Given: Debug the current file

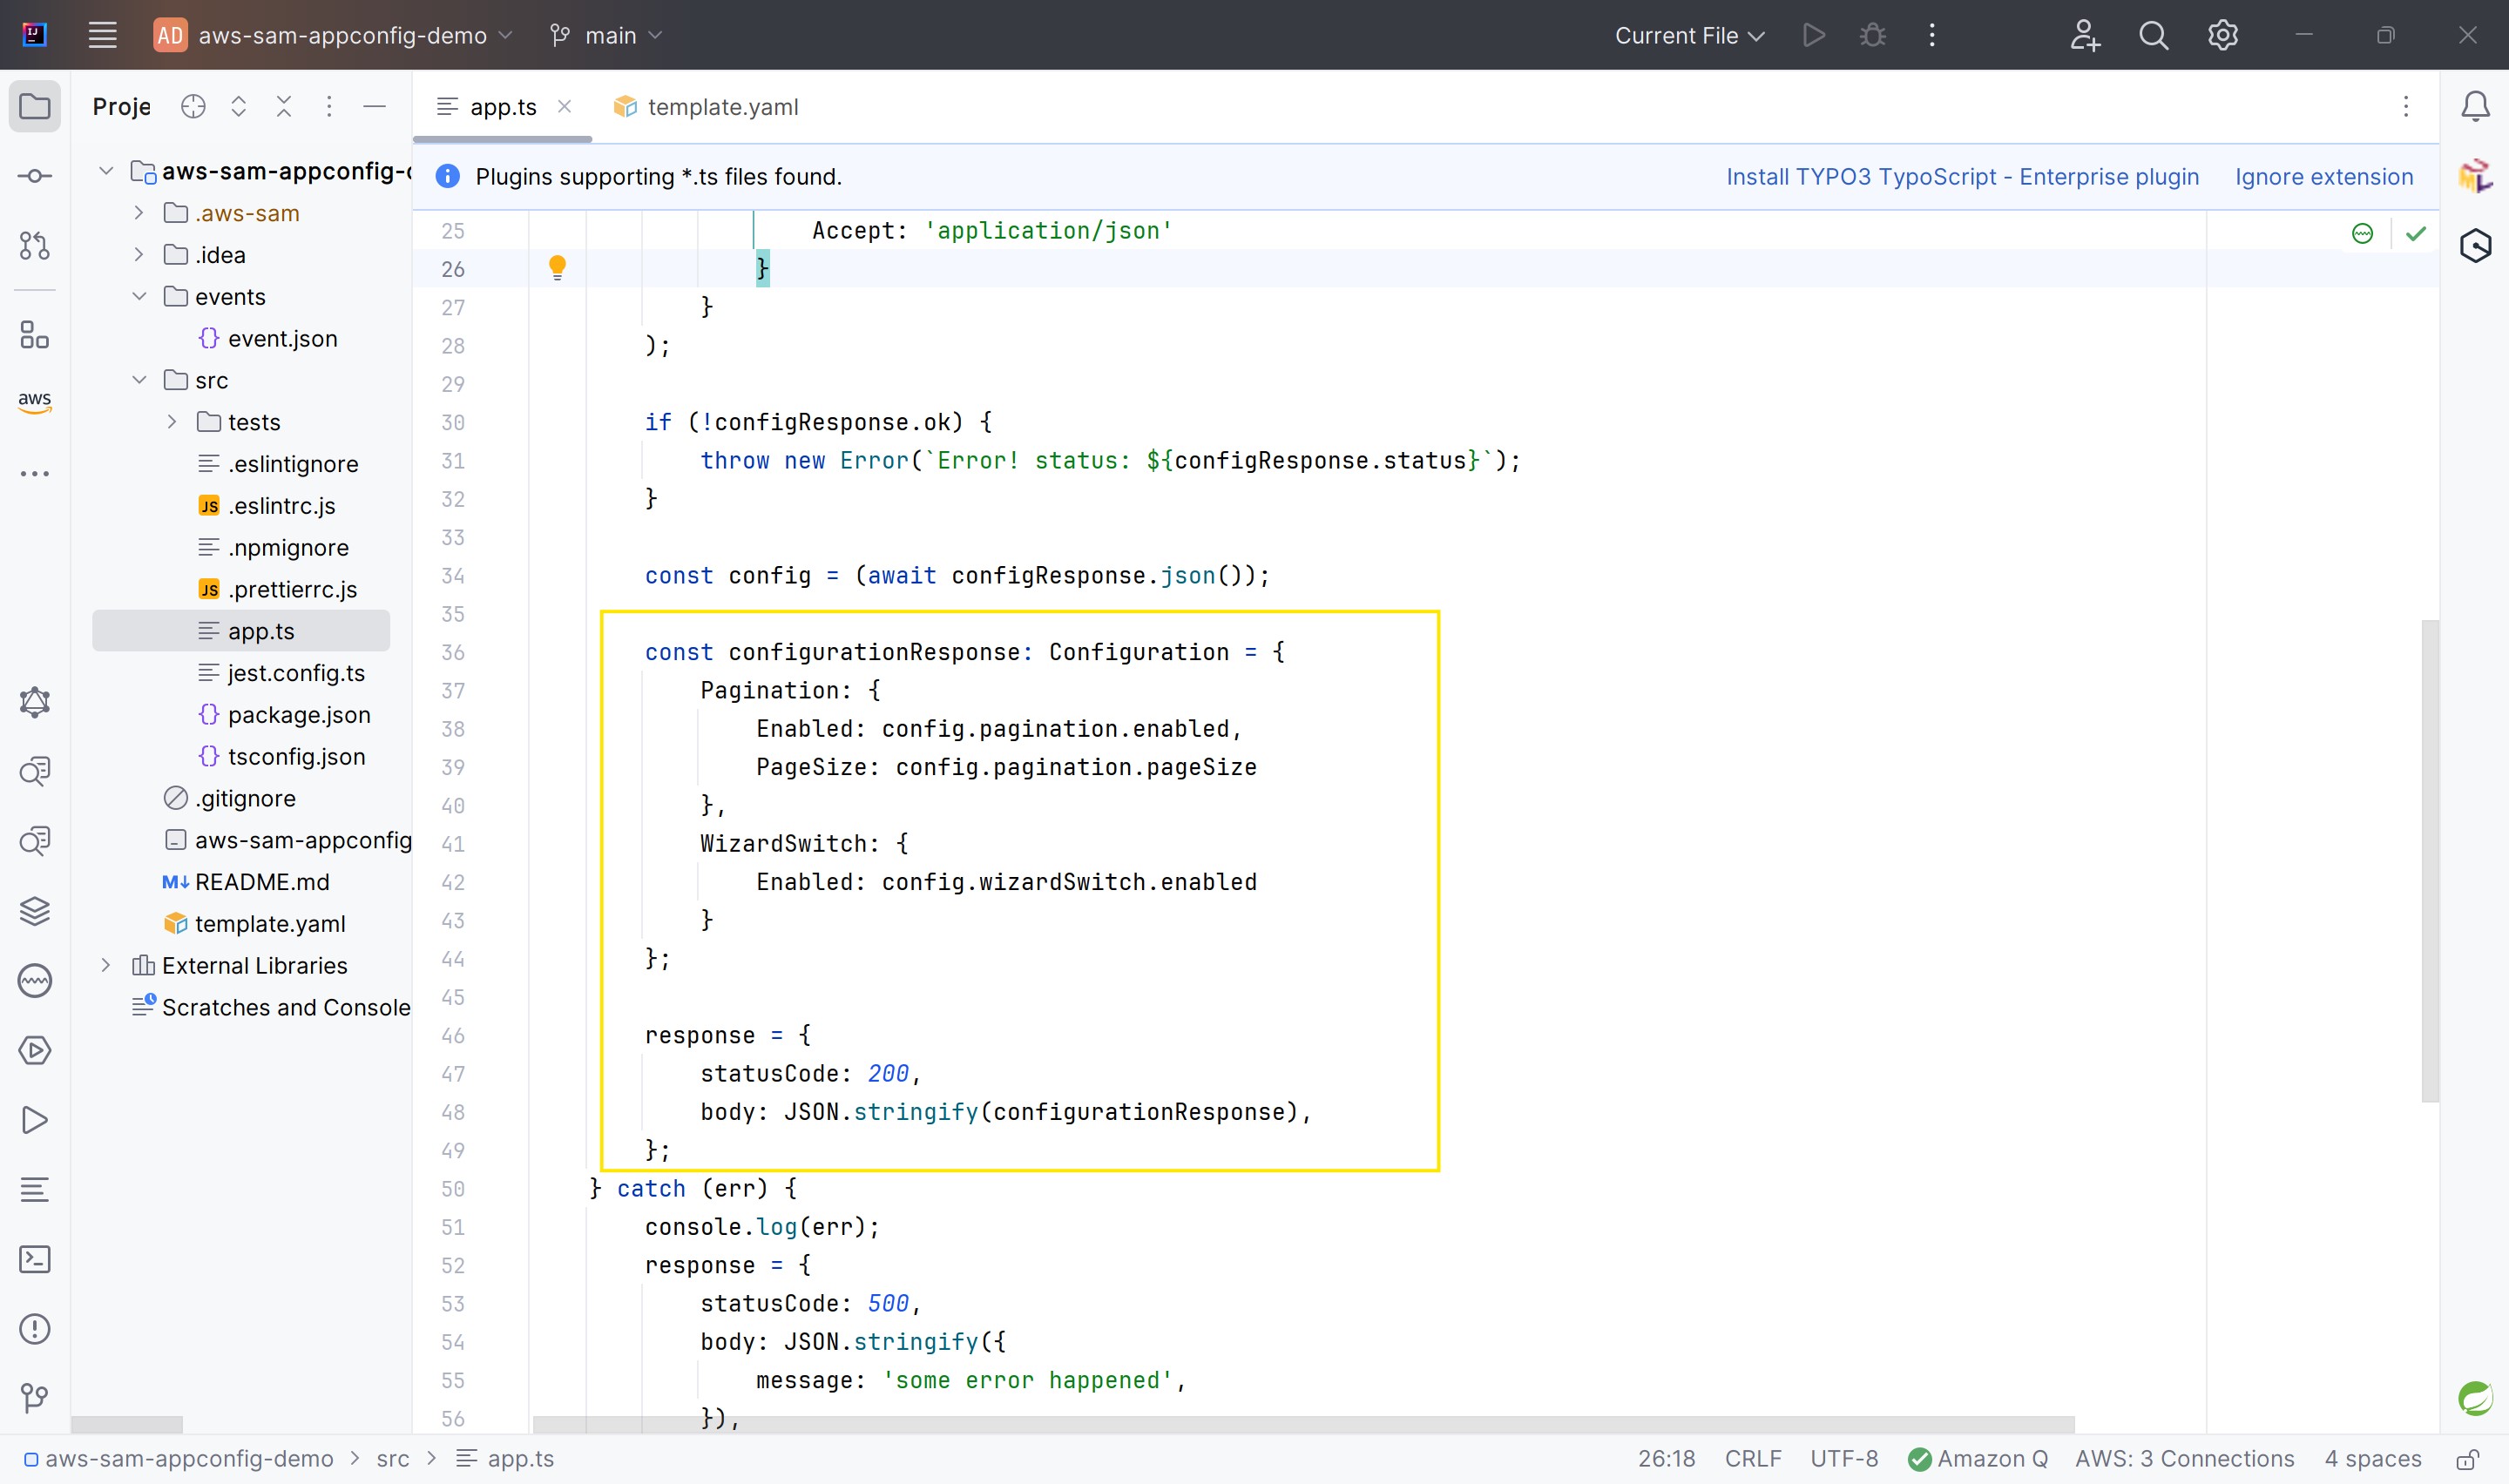Looking at the screenshot, I should [x=1872, y=36].
